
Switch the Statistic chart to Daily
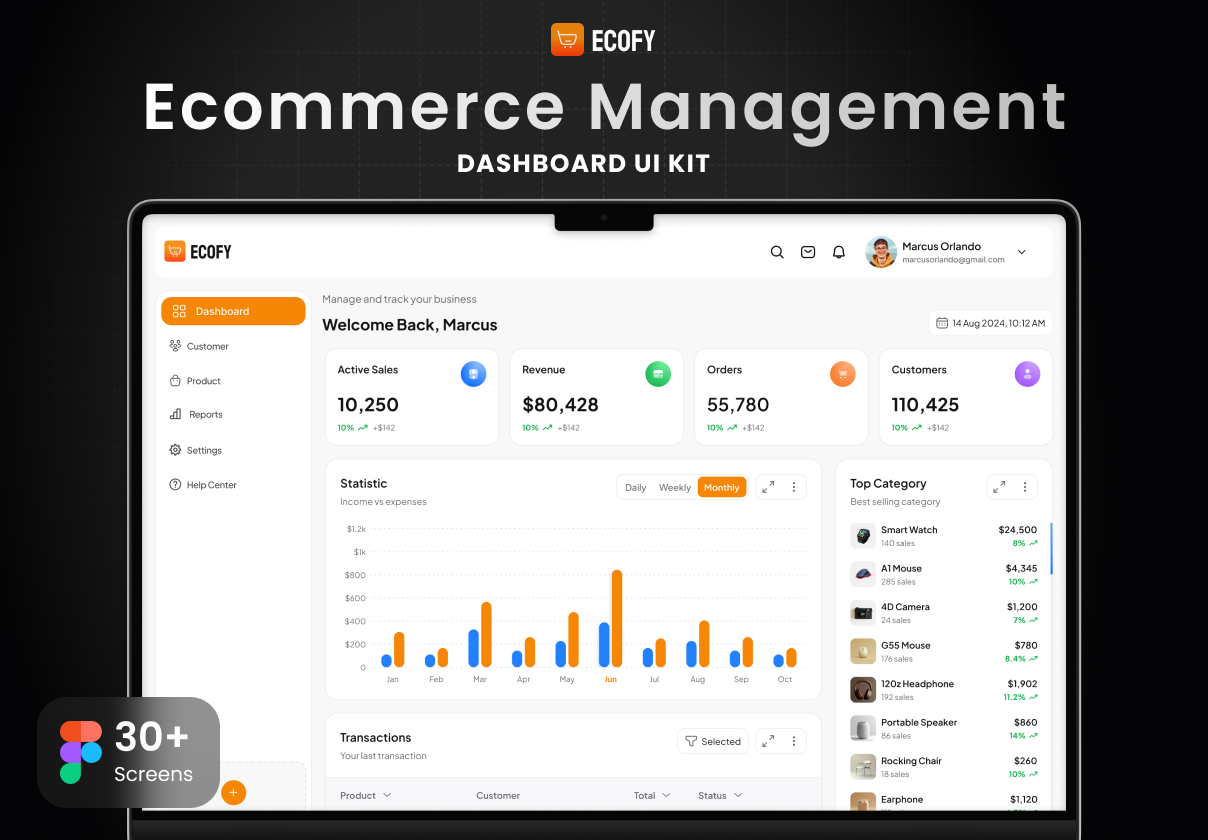636,487
